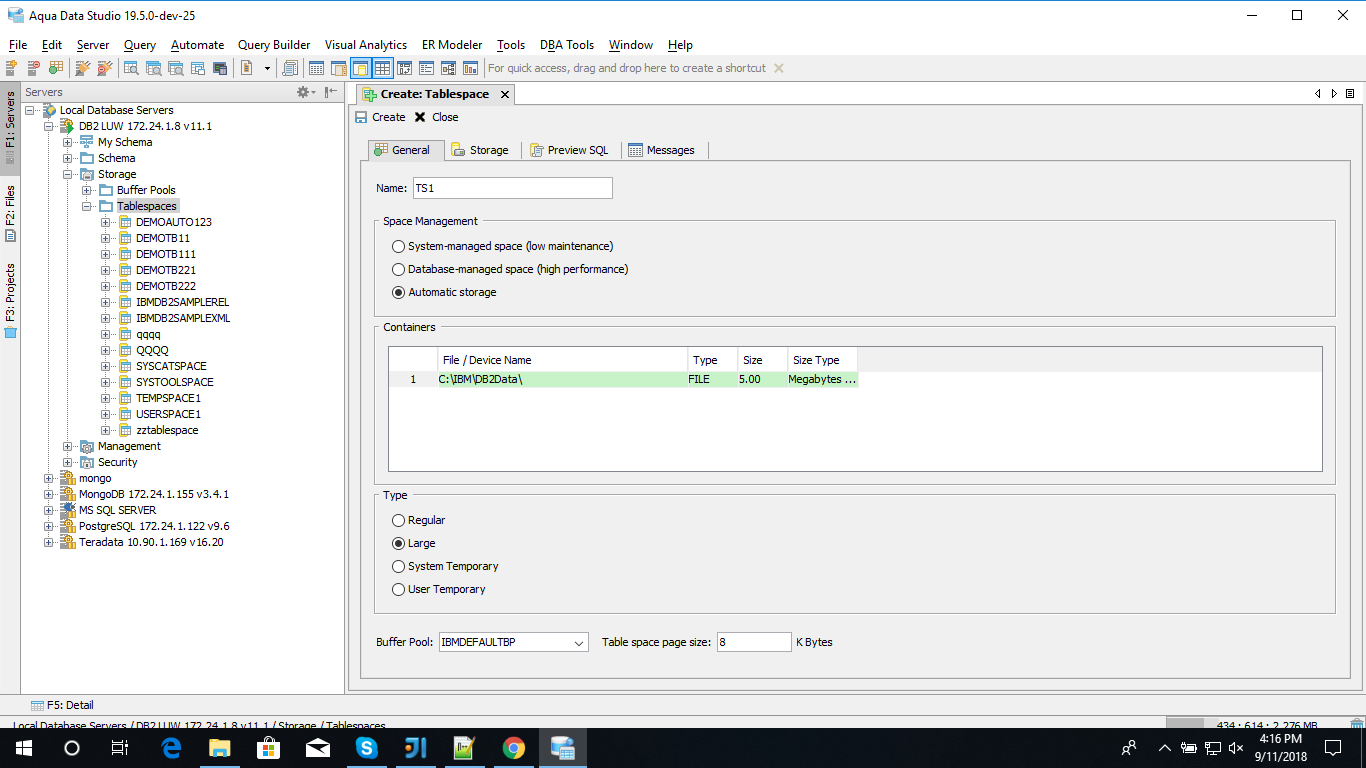Click the connect plug toolbar icon
This screenshot has width=1366, height=768.
tap(82, 68)
